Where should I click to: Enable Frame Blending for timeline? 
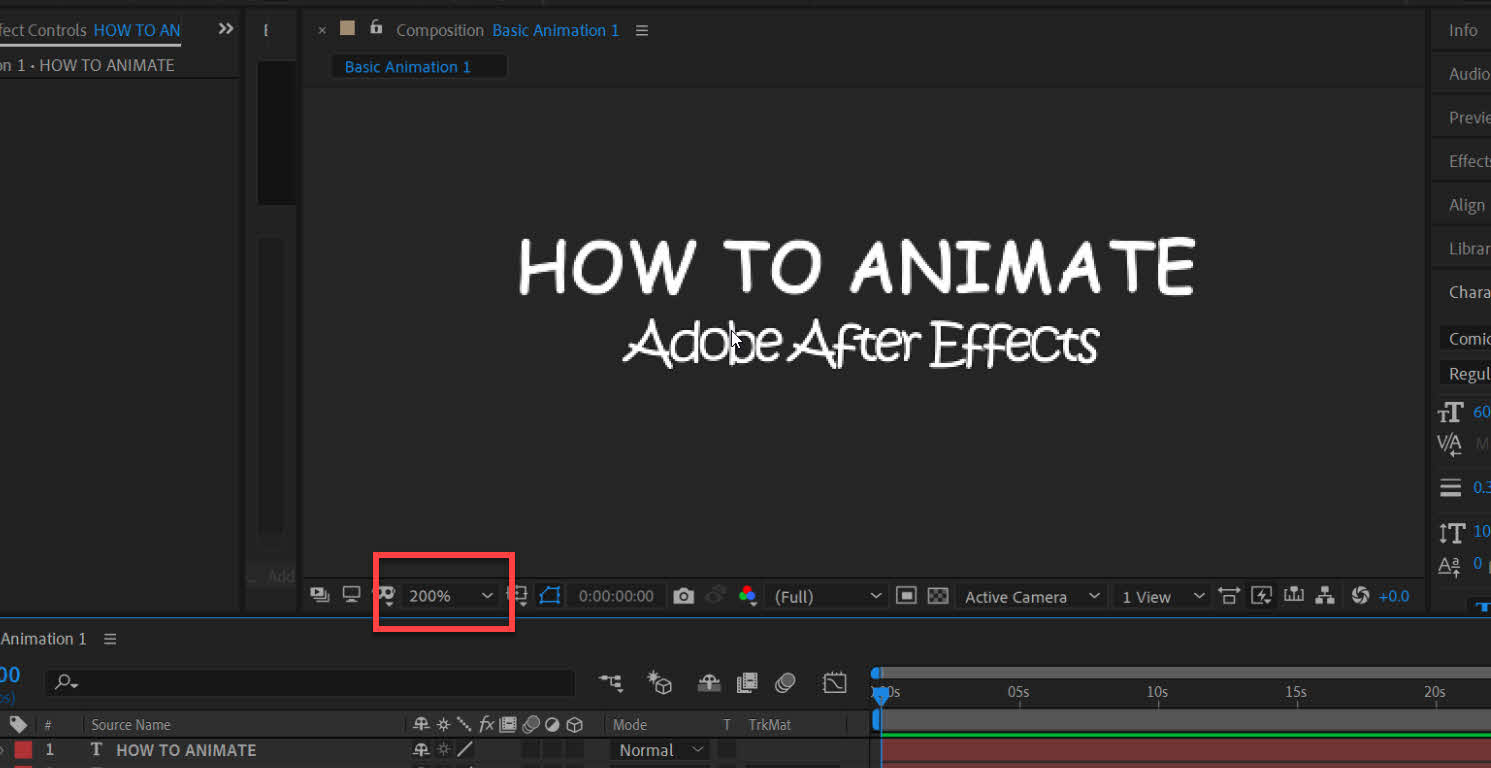[x=747, y=683]
